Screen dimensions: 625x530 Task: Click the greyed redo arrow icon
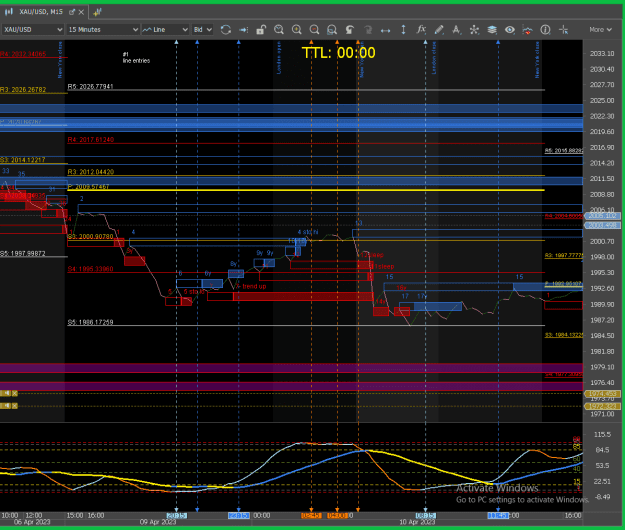(368, 29)
